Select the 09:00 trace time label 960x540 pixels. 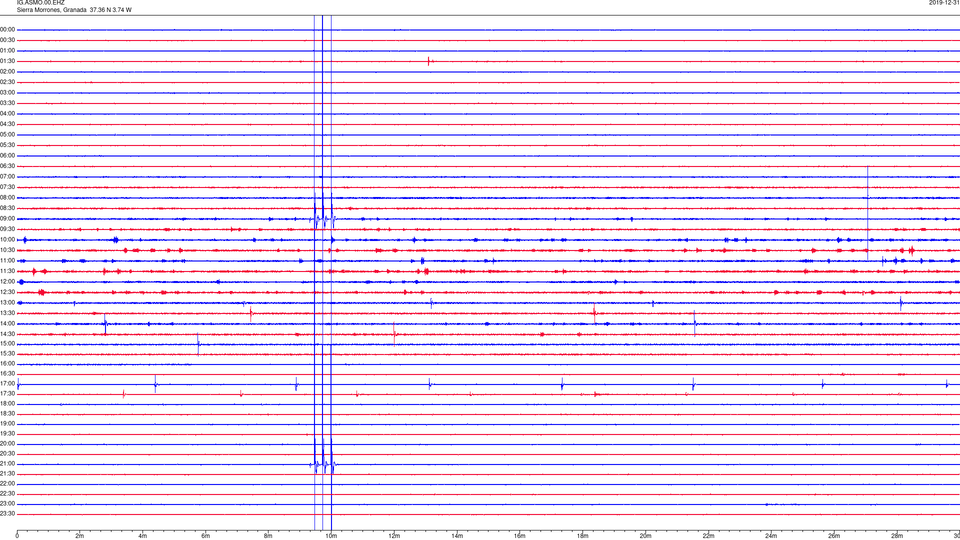(x=7, y=219)
